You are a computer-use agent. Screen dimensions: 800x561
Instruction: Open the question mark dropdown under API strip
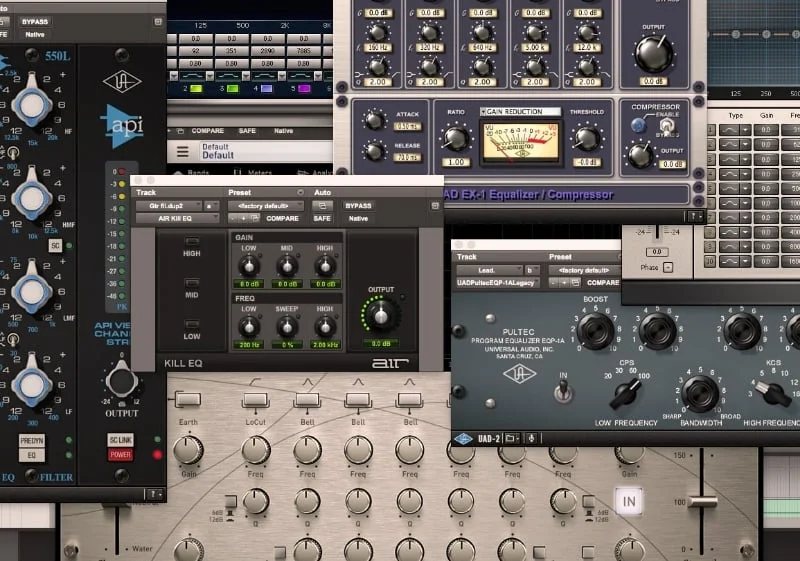click(x=155, y=494)
